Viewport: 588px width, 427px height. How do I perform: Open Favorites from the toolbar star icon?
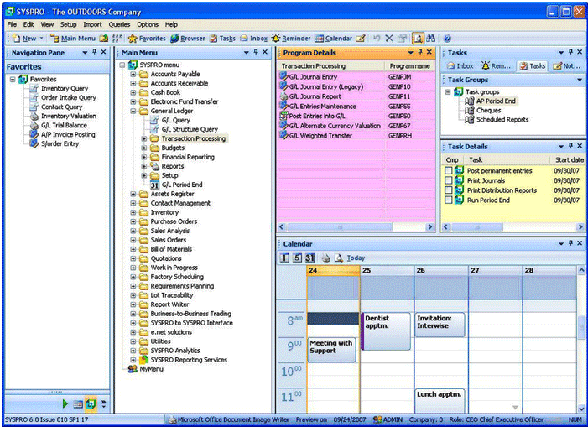pyautogui.click(x=147, y=38)
